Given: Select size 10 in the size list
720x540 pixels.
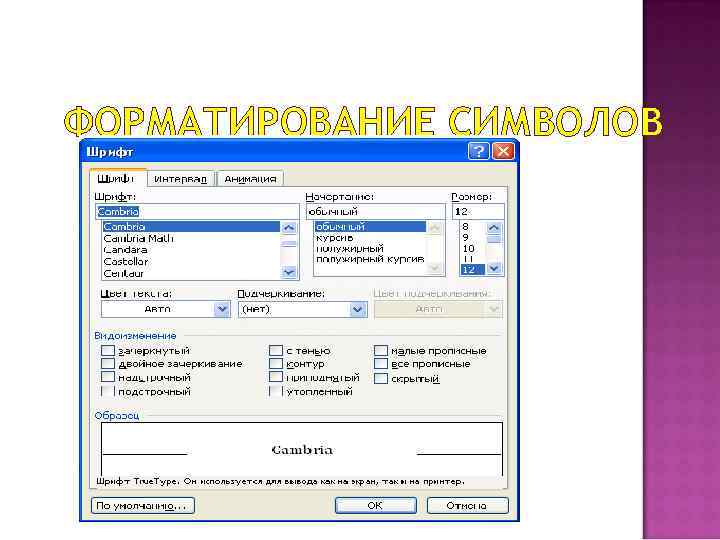Looking at the screenshot, I should pos(472,248).
